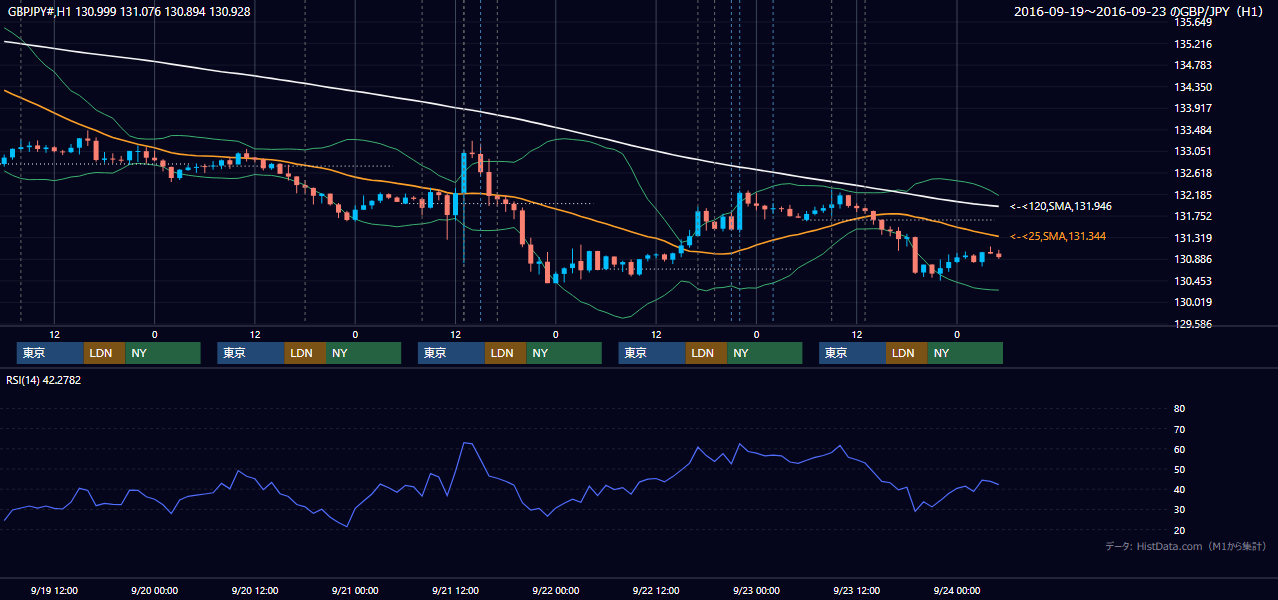Screen dimensions: 1278x600
Task: Click price axis label 132.618
Action: pyautogui.click(x=1192, y=173)
